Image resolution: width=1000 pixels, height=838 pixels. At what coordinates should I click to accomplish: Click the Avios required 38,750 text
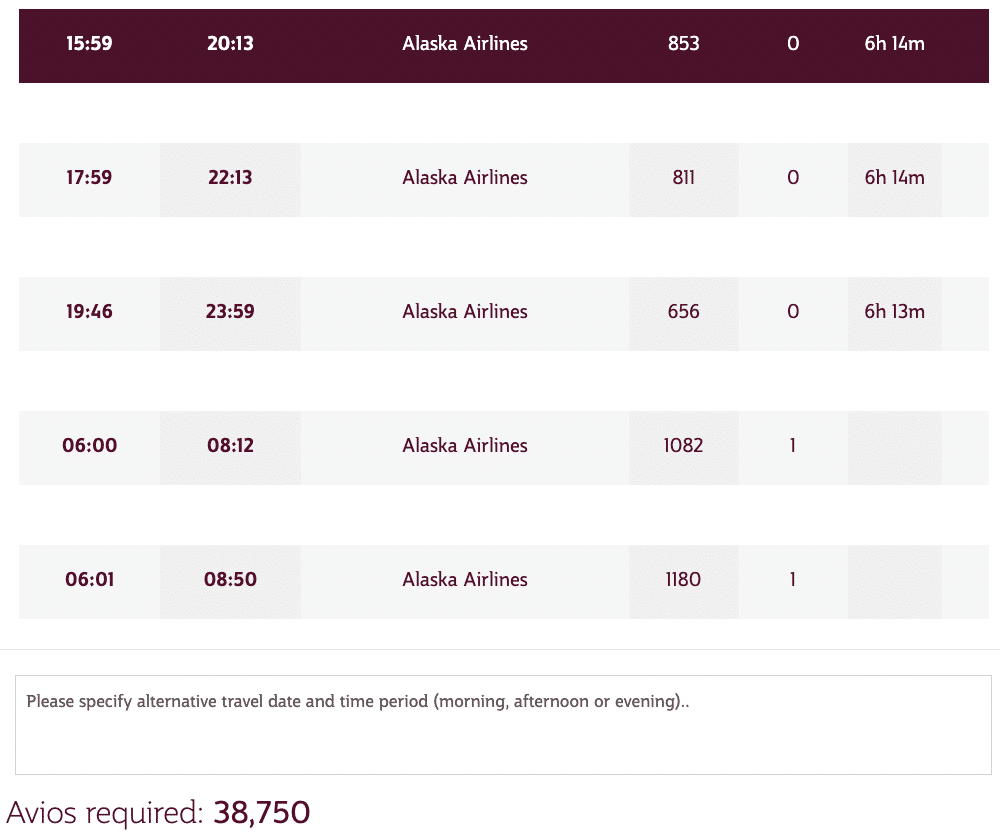click(x=158, y=813)
